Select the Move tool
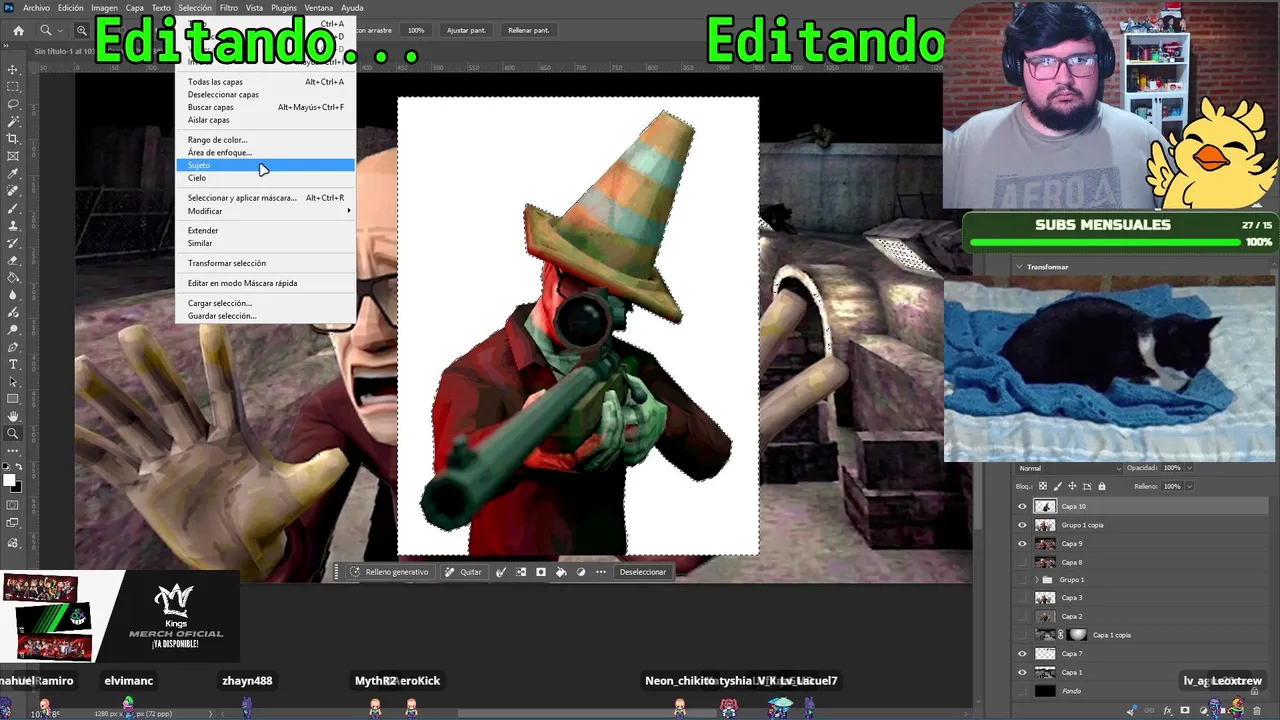 pos(13,69)
